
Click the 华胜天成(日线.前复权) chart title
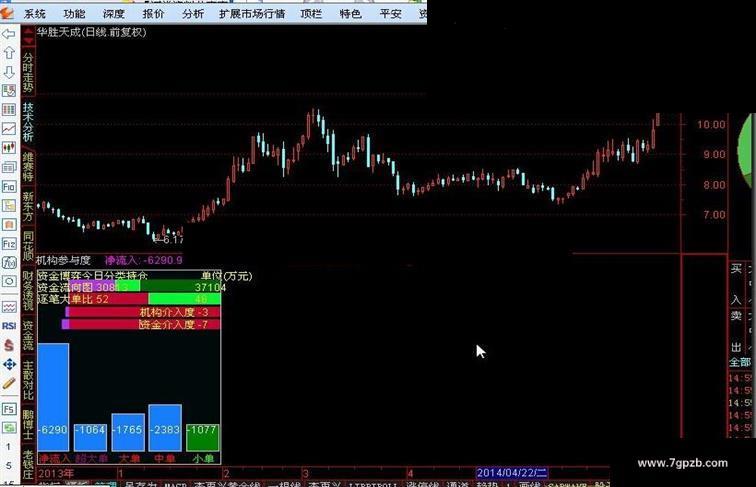click(x=92, y=32)
